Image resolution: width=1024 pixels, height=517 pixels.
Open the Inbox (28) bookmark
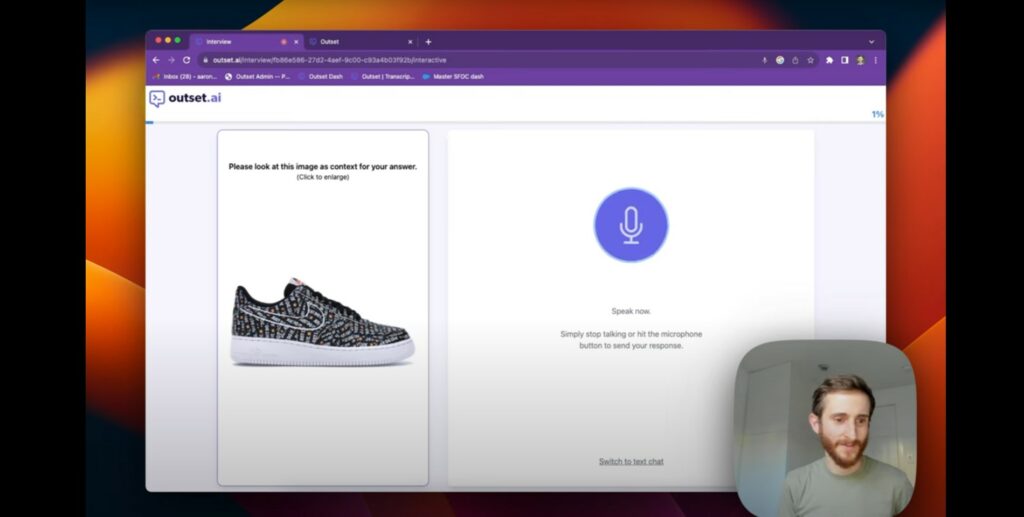click(x=185, y=76)
